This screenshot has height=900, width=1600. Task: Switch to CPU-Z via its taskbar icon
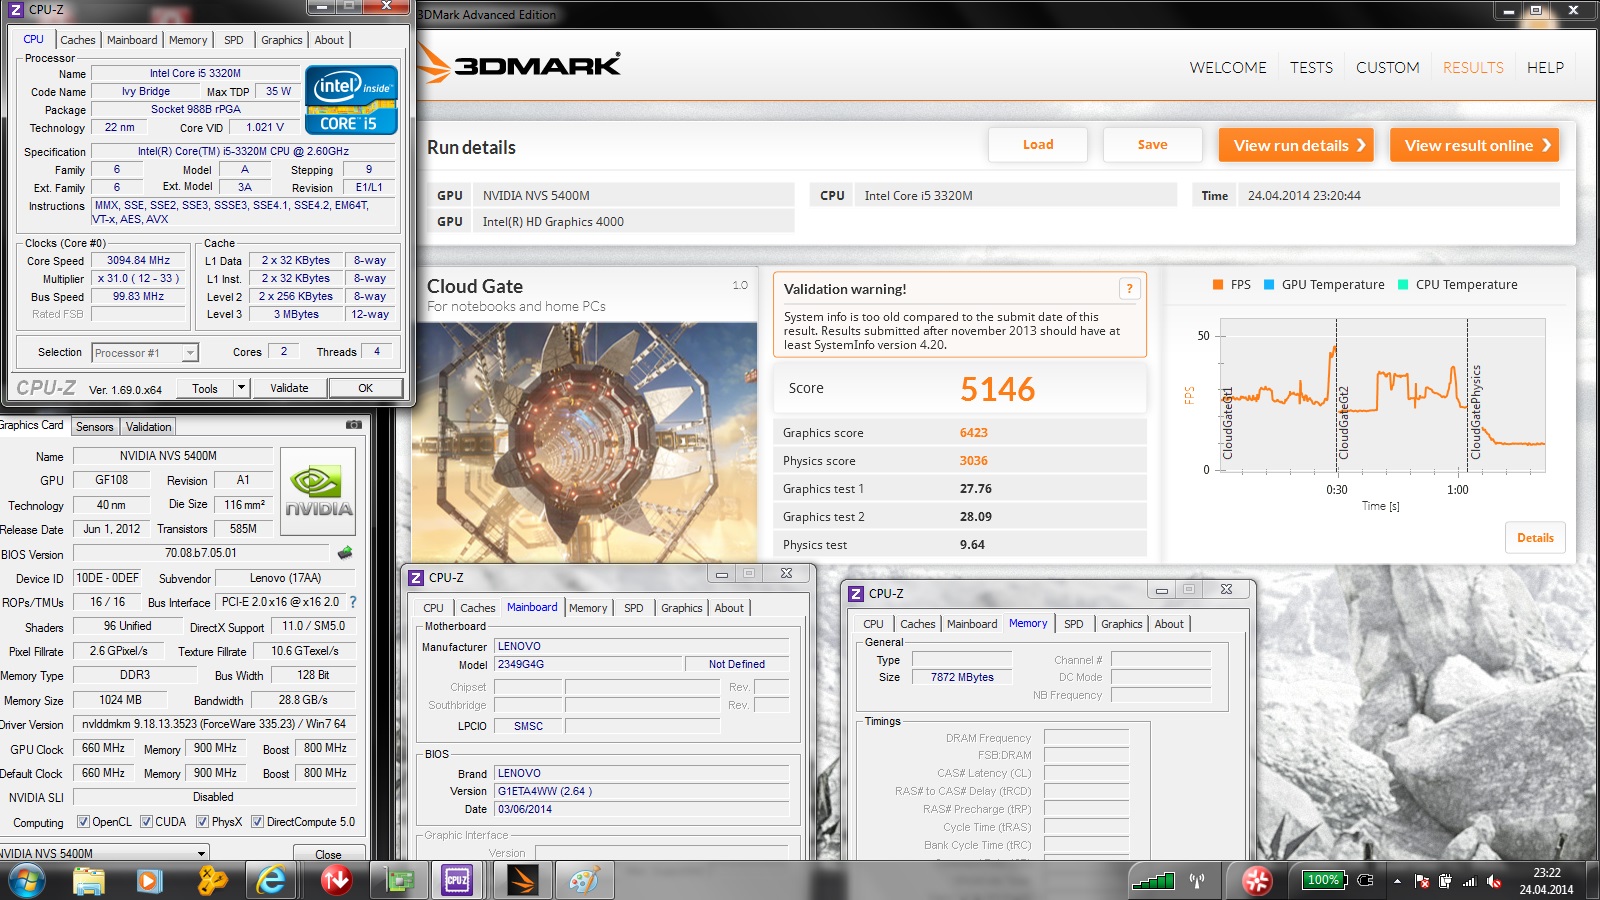coord(457,881)
